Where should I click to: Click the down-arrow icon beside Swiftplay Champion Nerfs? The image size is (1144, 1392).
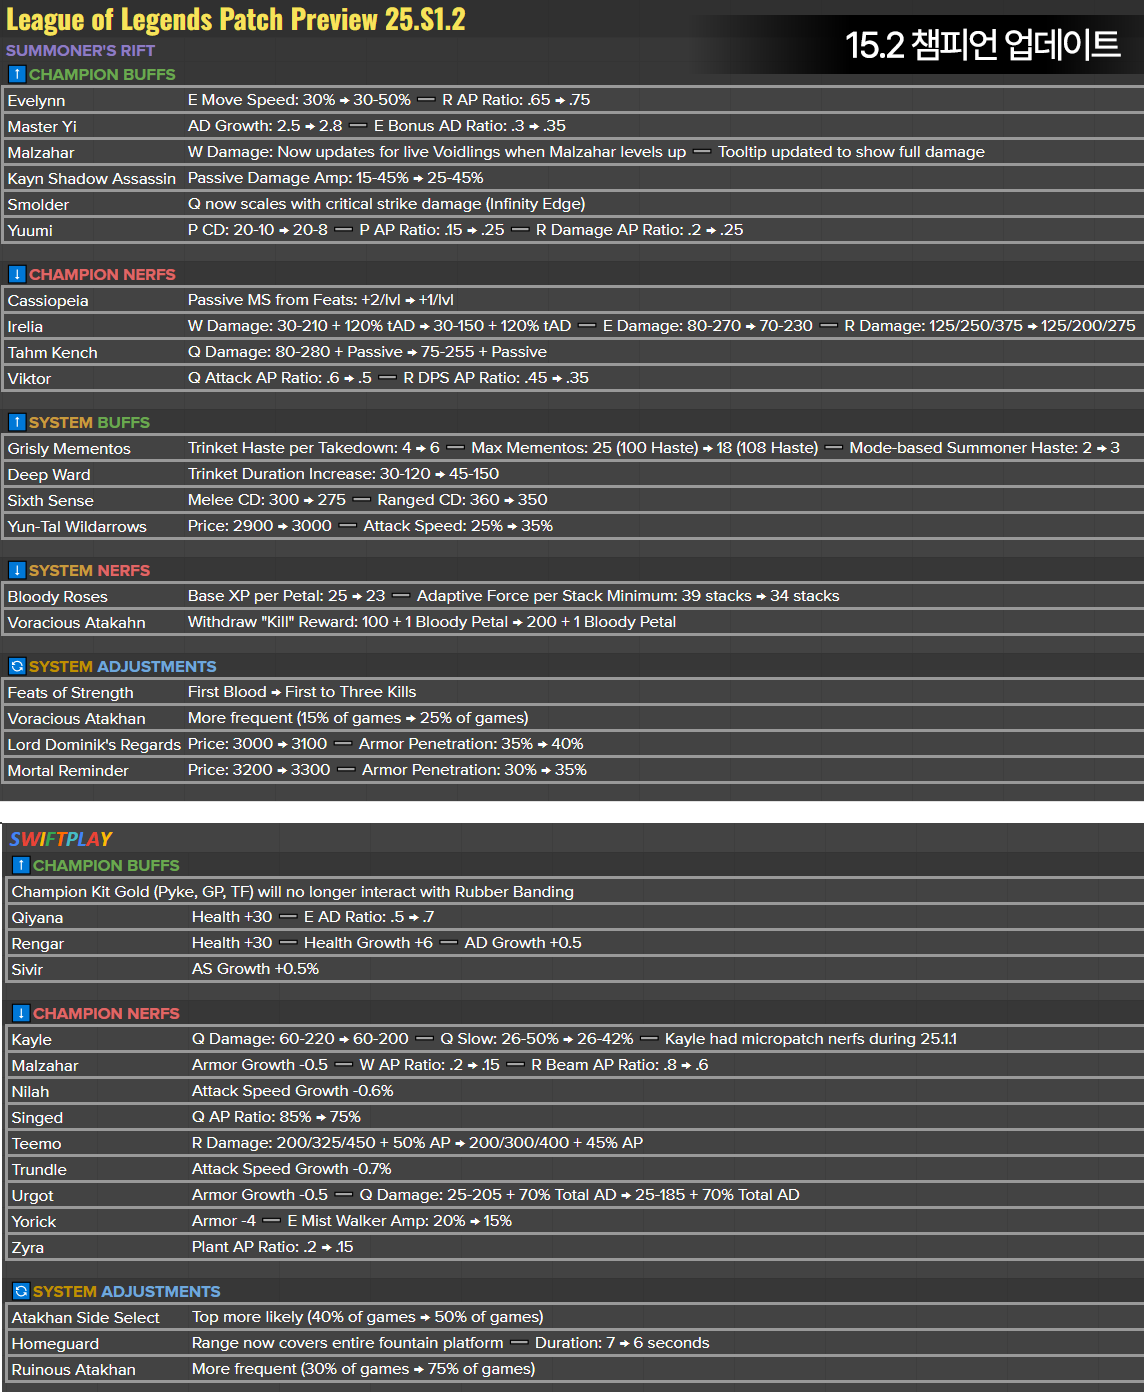click(21, 1013)
